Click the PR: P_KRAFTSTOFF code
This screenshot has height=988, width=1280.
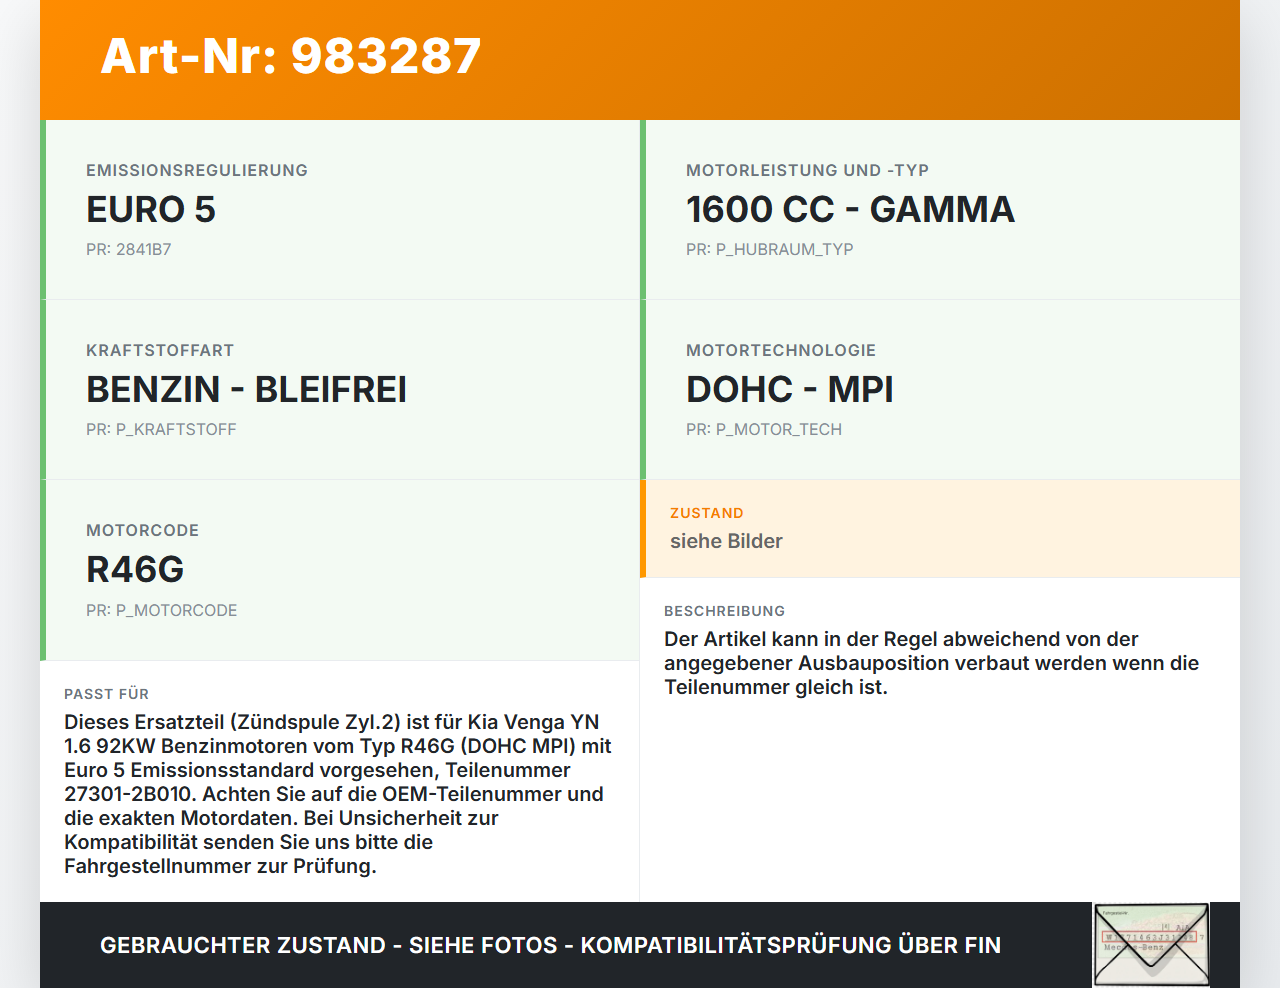pyautogui.click(x=161, y=429)
